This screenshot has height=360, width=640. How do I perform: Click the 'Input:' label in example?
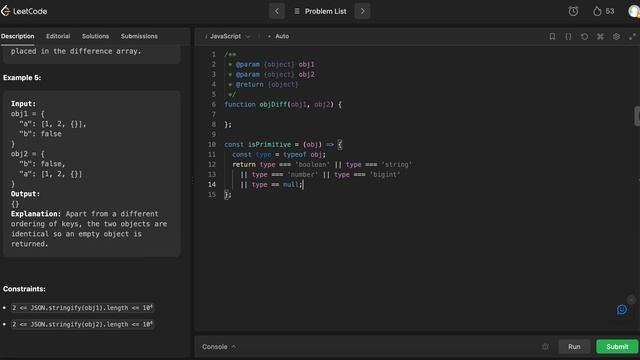click(23, 104)
